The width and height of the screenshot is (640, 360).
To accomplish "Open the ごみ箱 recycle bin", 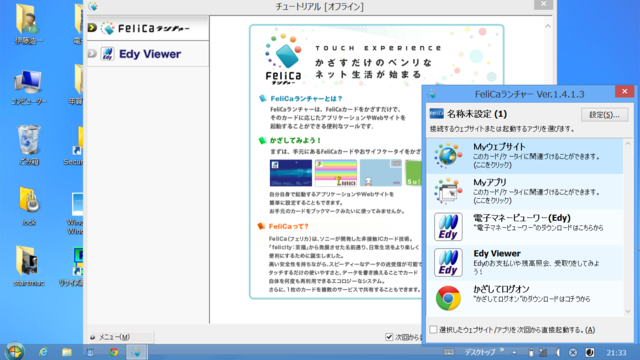I will [29, 145].
